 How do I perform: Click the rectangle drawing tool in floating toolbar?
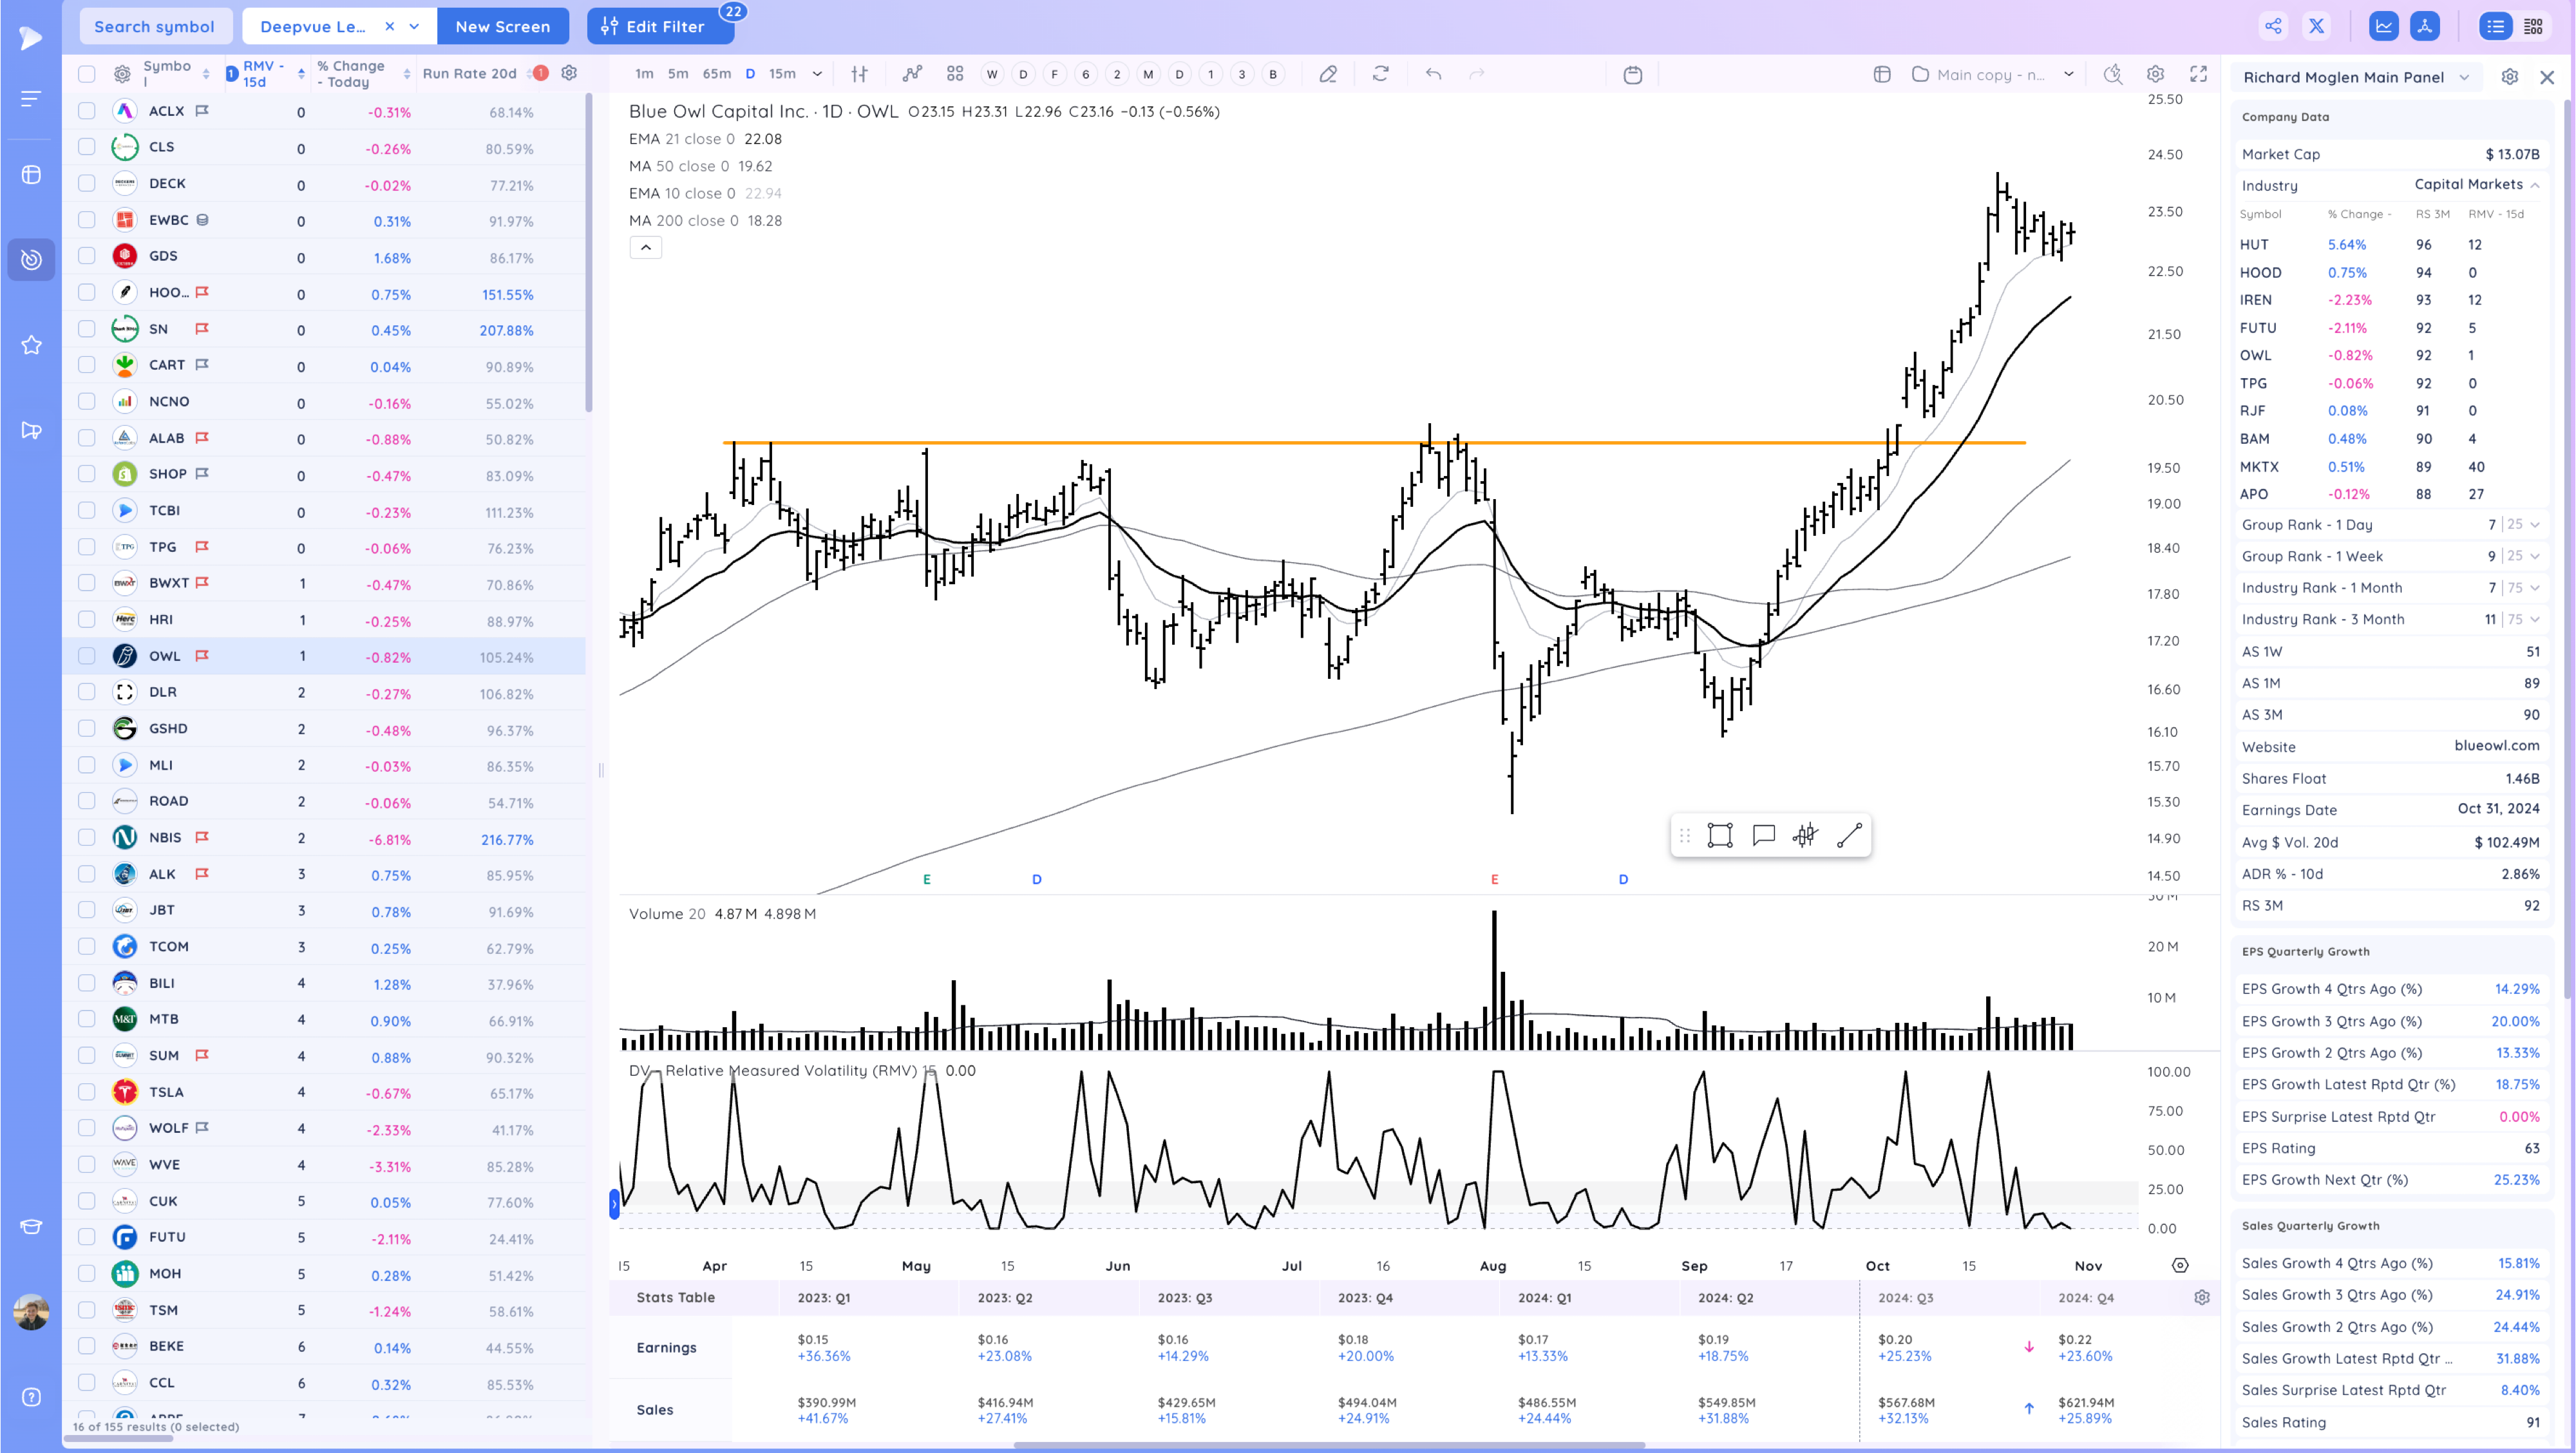(1719, 835)
